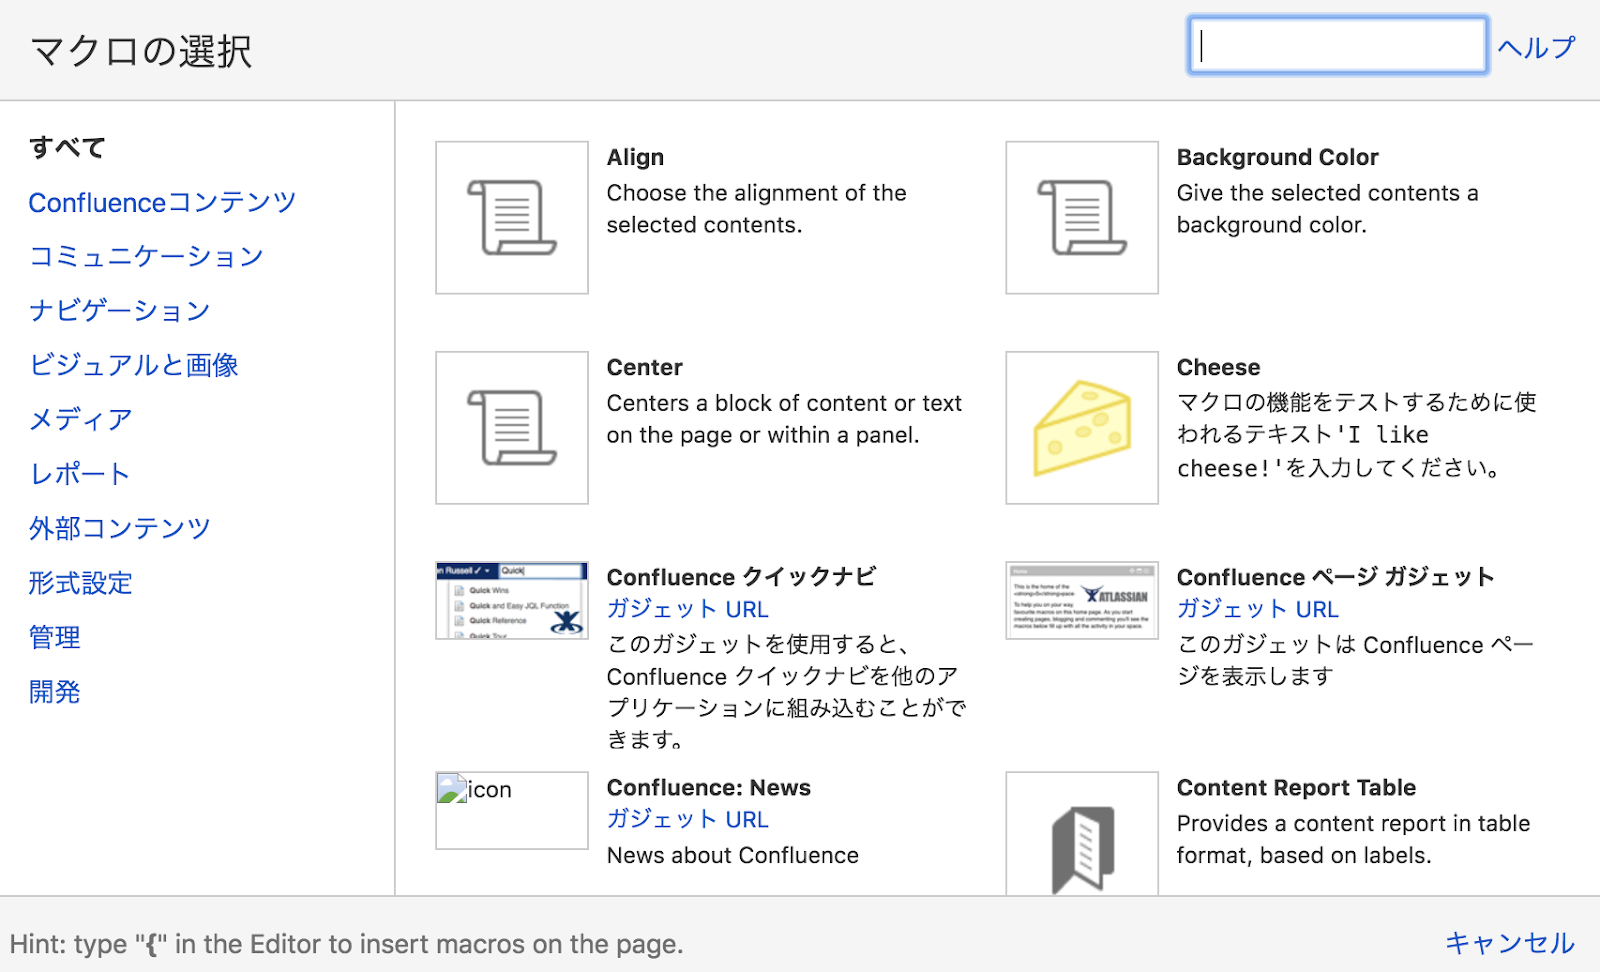Click the 'Give the selected contents' description
1600x972 pixels.
[1327, 209]
